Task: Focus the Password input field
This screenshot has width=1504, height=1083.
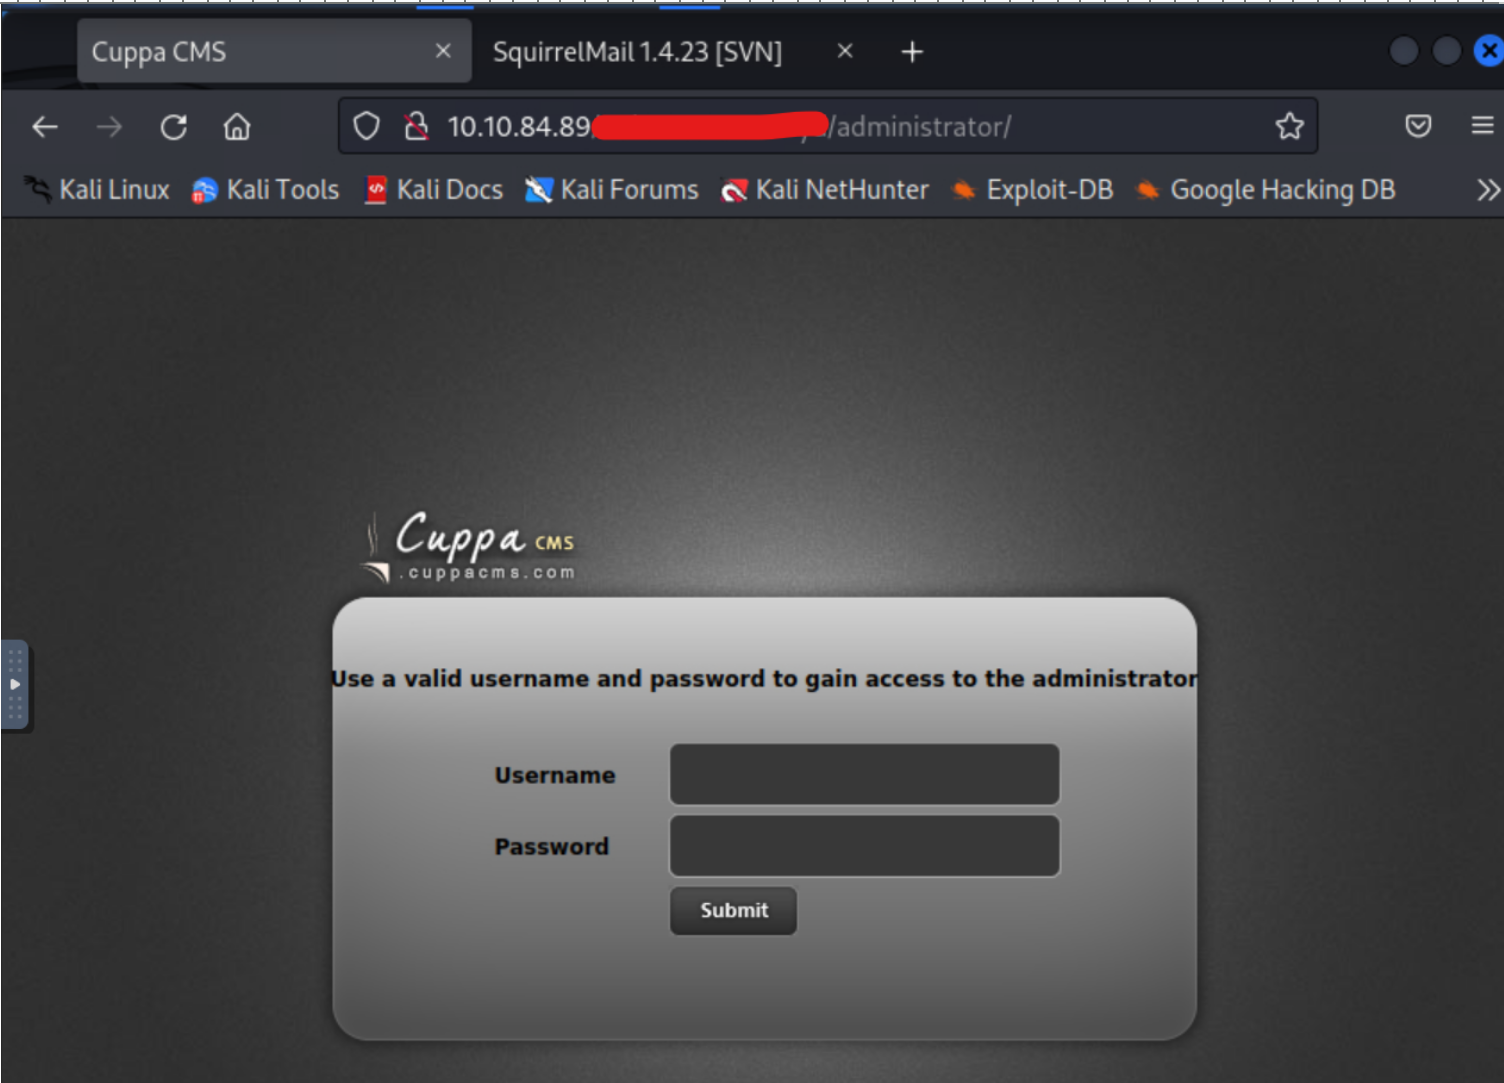Action: coord(864,846)
